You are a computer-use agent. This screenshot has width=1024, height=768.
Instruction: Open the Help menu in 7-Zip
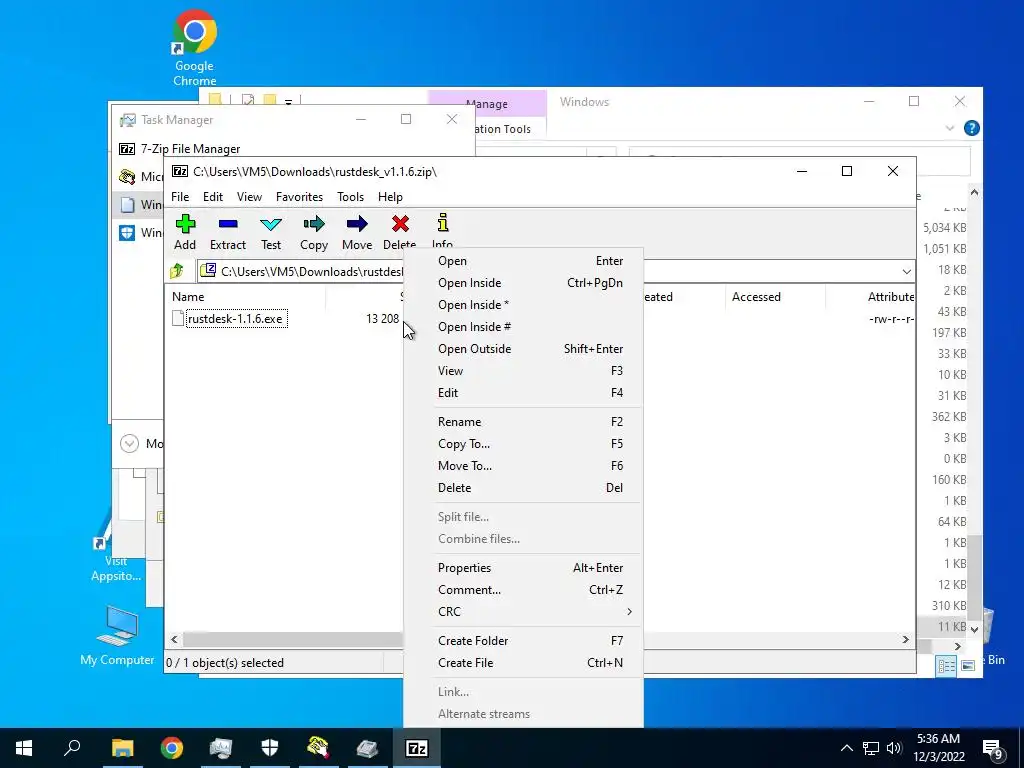point(390,197)
